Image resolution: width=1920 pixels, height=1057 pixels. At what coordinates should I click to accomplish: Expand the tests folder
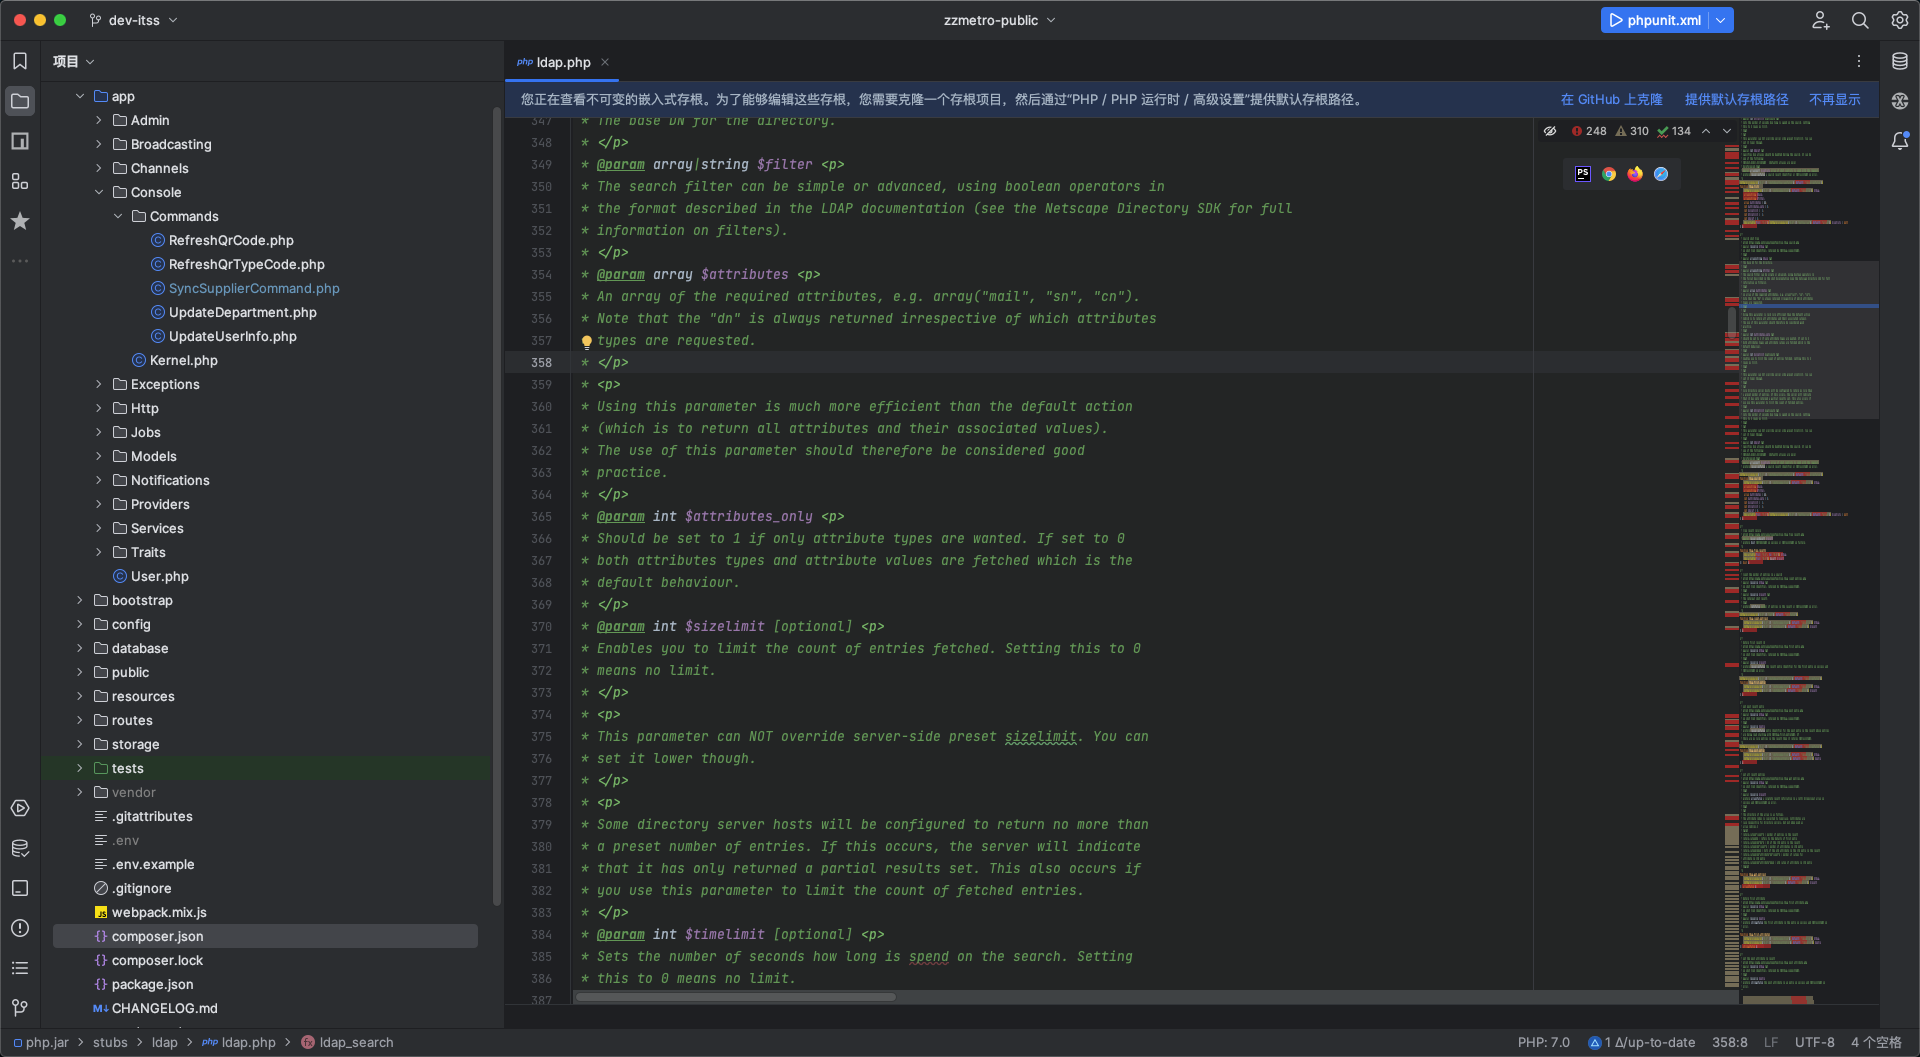[x=80, y=768]
